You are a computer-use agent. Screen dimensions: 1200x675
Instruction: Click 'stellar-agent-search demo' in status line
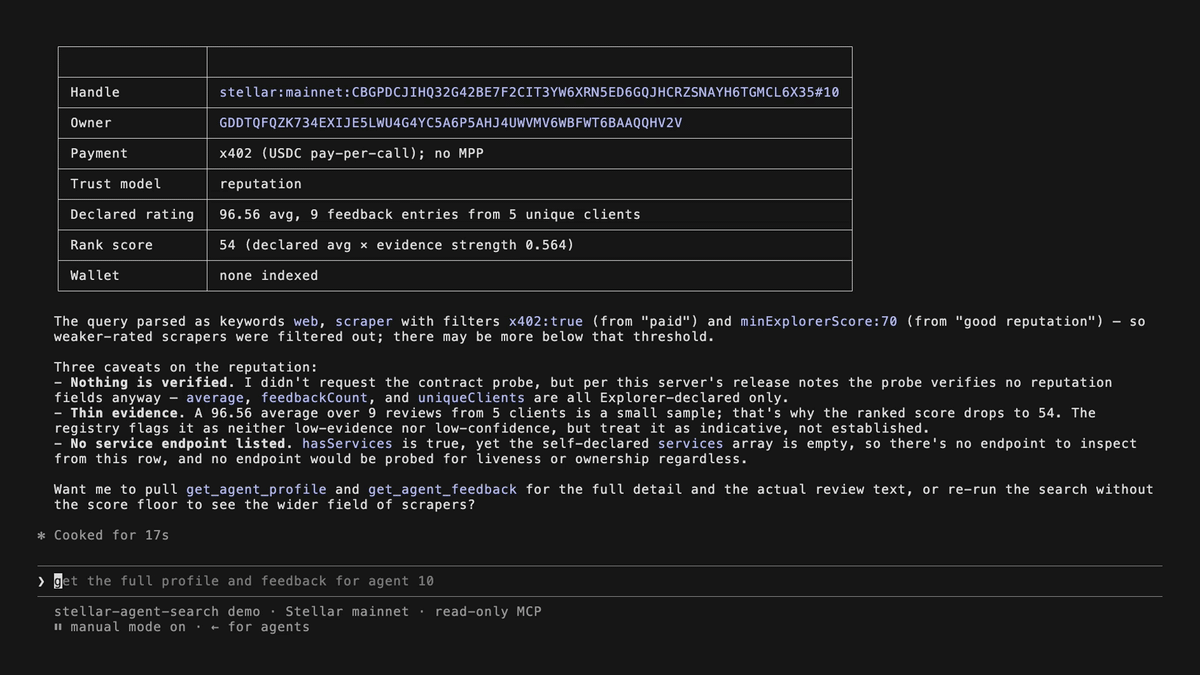[x=157, y=611]
